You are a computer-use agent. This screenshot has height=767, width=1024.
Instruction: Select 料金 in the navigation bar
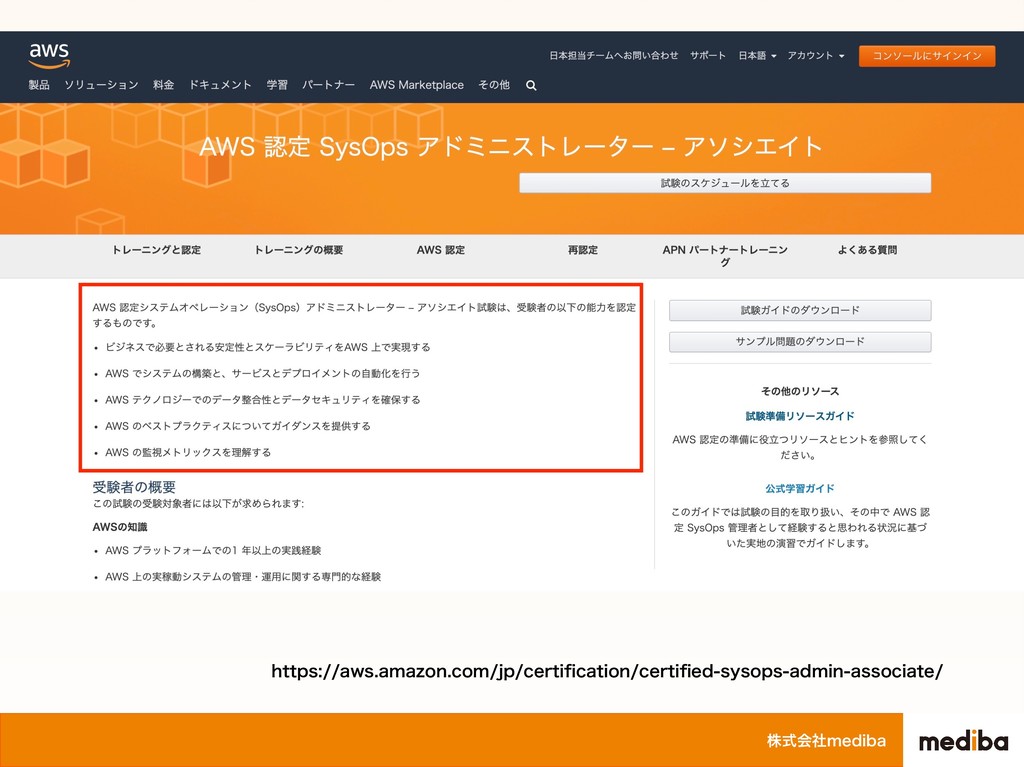click(x=163, y=85)
